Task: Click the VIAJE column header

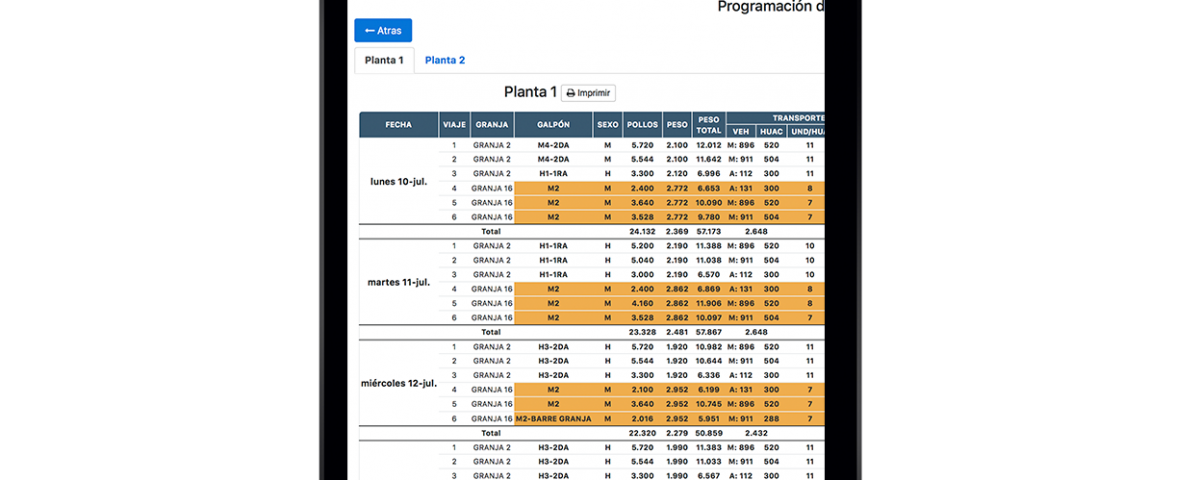Action: (453, 125)
